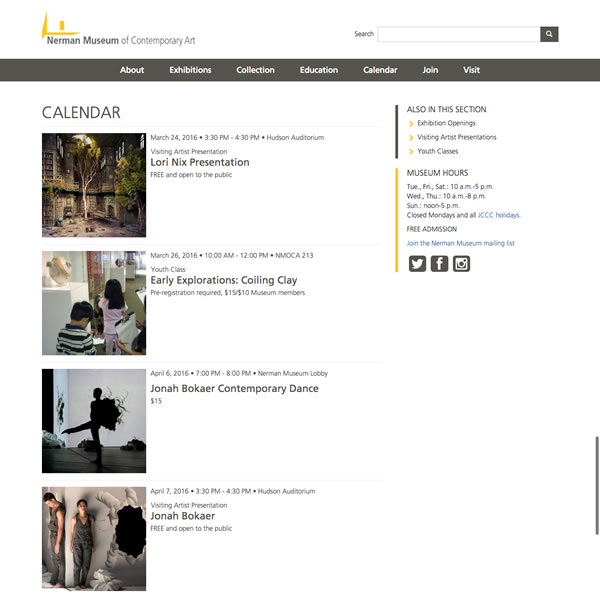This screenshot has width=600, height=609.
Task: Click the Coiling Clay youth class thumbnail
Action: [94, 303]
